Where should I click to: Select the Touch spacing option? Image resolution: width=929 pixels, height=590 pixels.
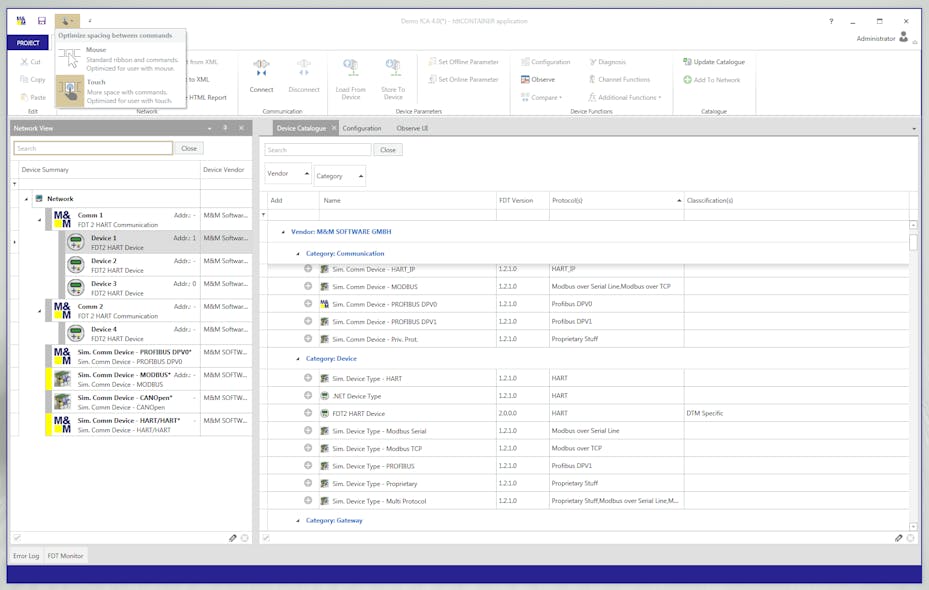click(121, 91)
